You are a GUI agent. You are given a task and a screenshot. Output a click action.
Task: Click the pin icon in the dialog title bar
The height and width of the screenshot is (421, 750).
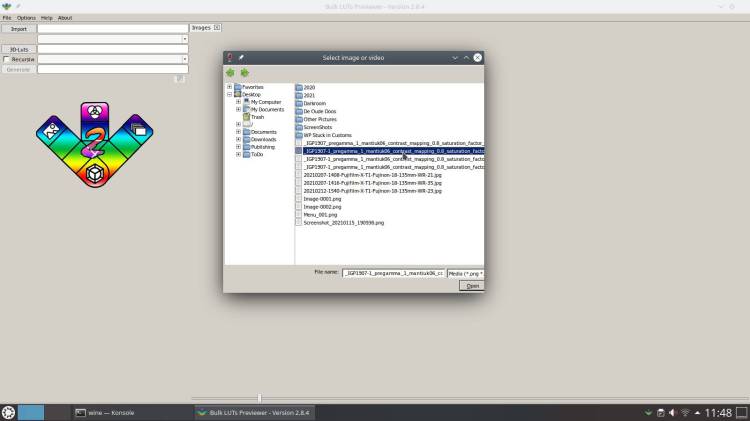click(241, 58)
